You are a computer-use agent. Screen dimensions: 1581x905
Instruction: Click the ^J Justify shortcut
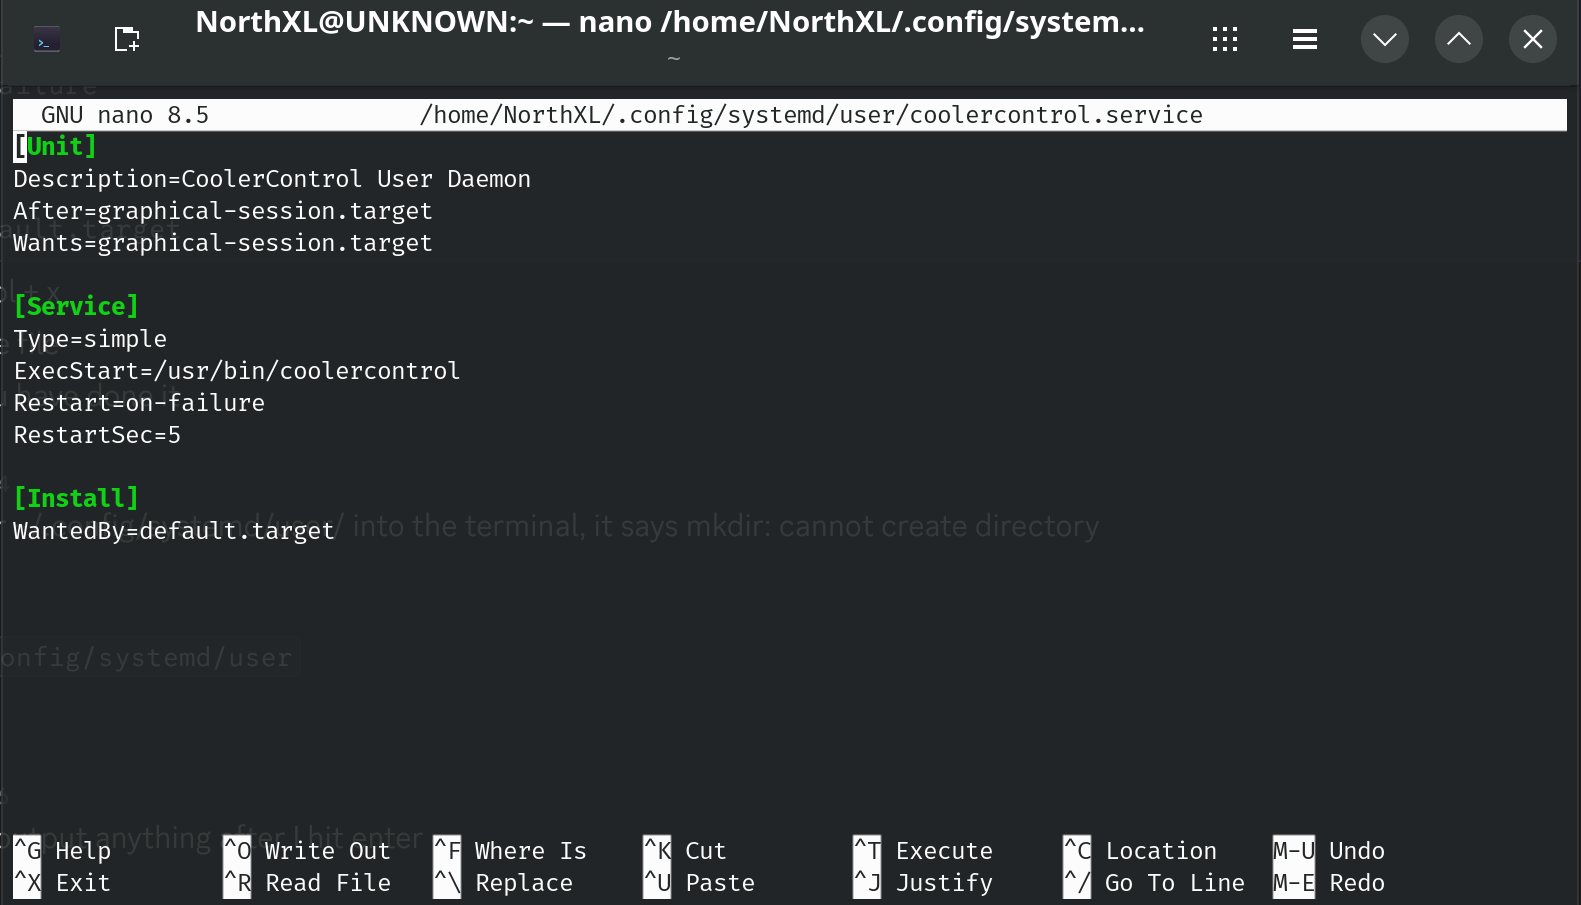(x=923, y=883)
